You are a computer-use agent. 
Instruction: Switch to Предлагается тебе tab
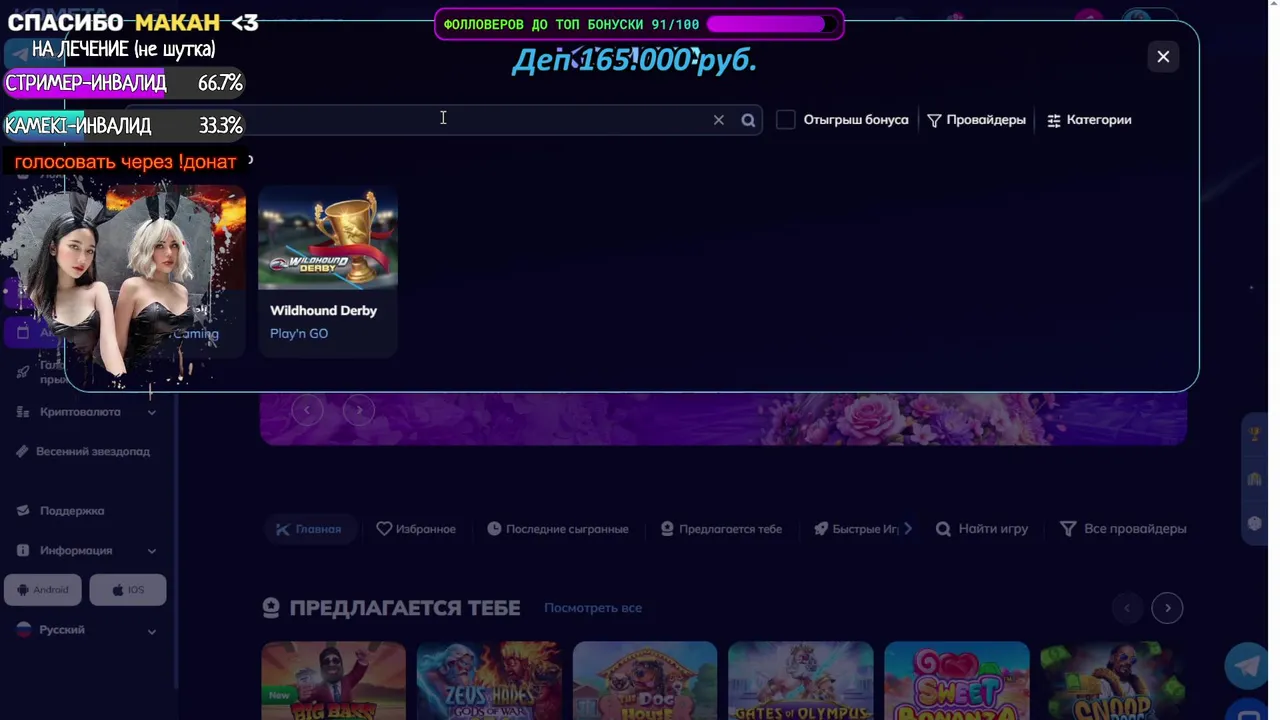[x=721, y=529]
